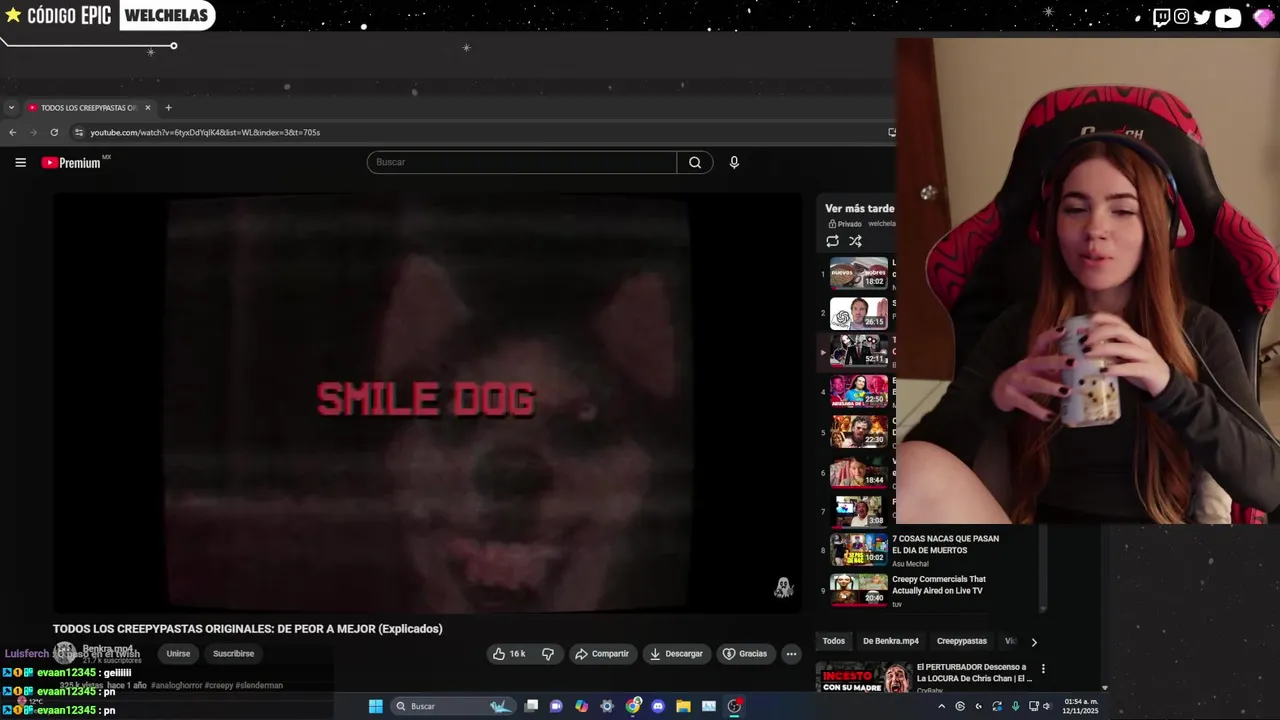Click the search magnifier button
This screenshot has height=720, width=1280.
click(x=695, y=162)
